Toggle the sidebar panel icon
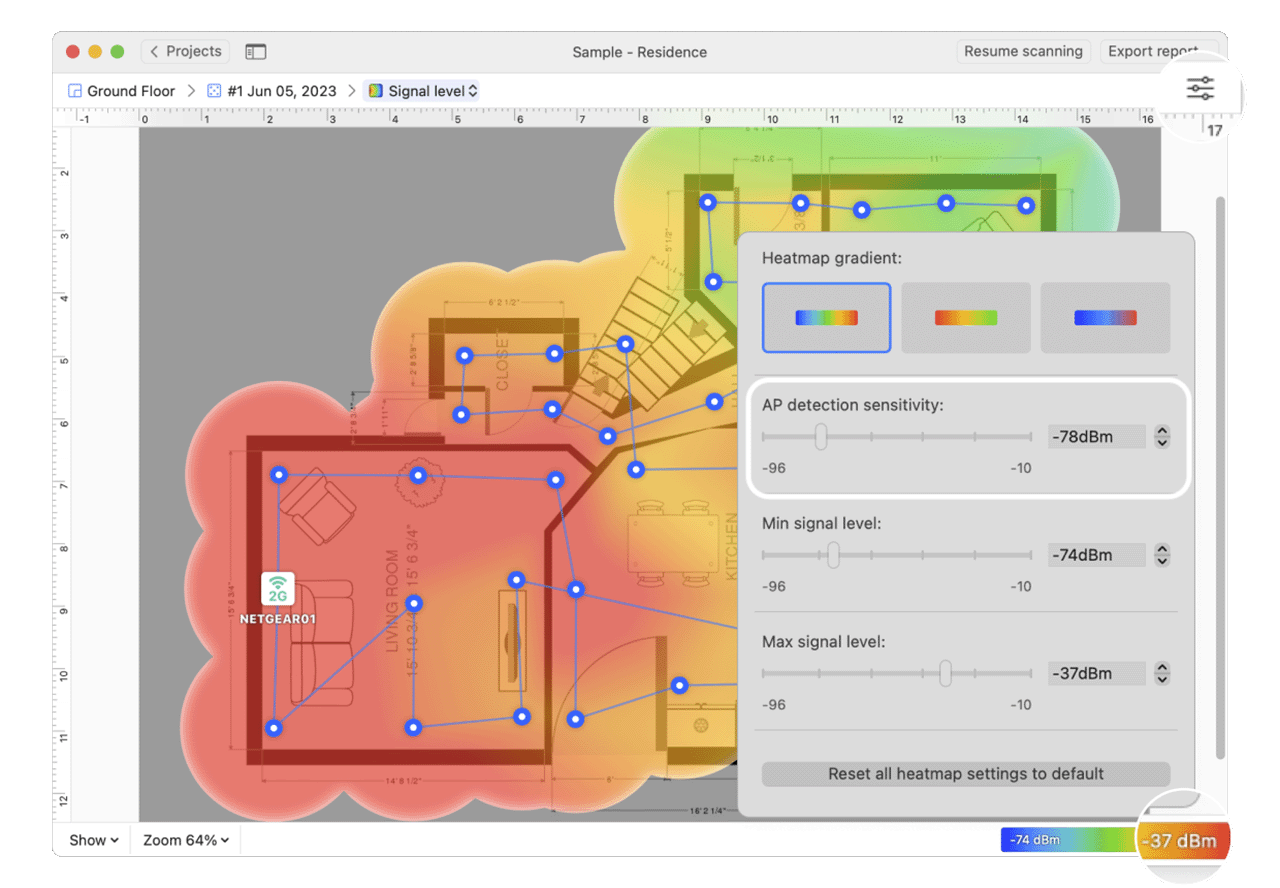Image resolution: width=1280 pixels, height=888 pixels. (x=255, y=52)
